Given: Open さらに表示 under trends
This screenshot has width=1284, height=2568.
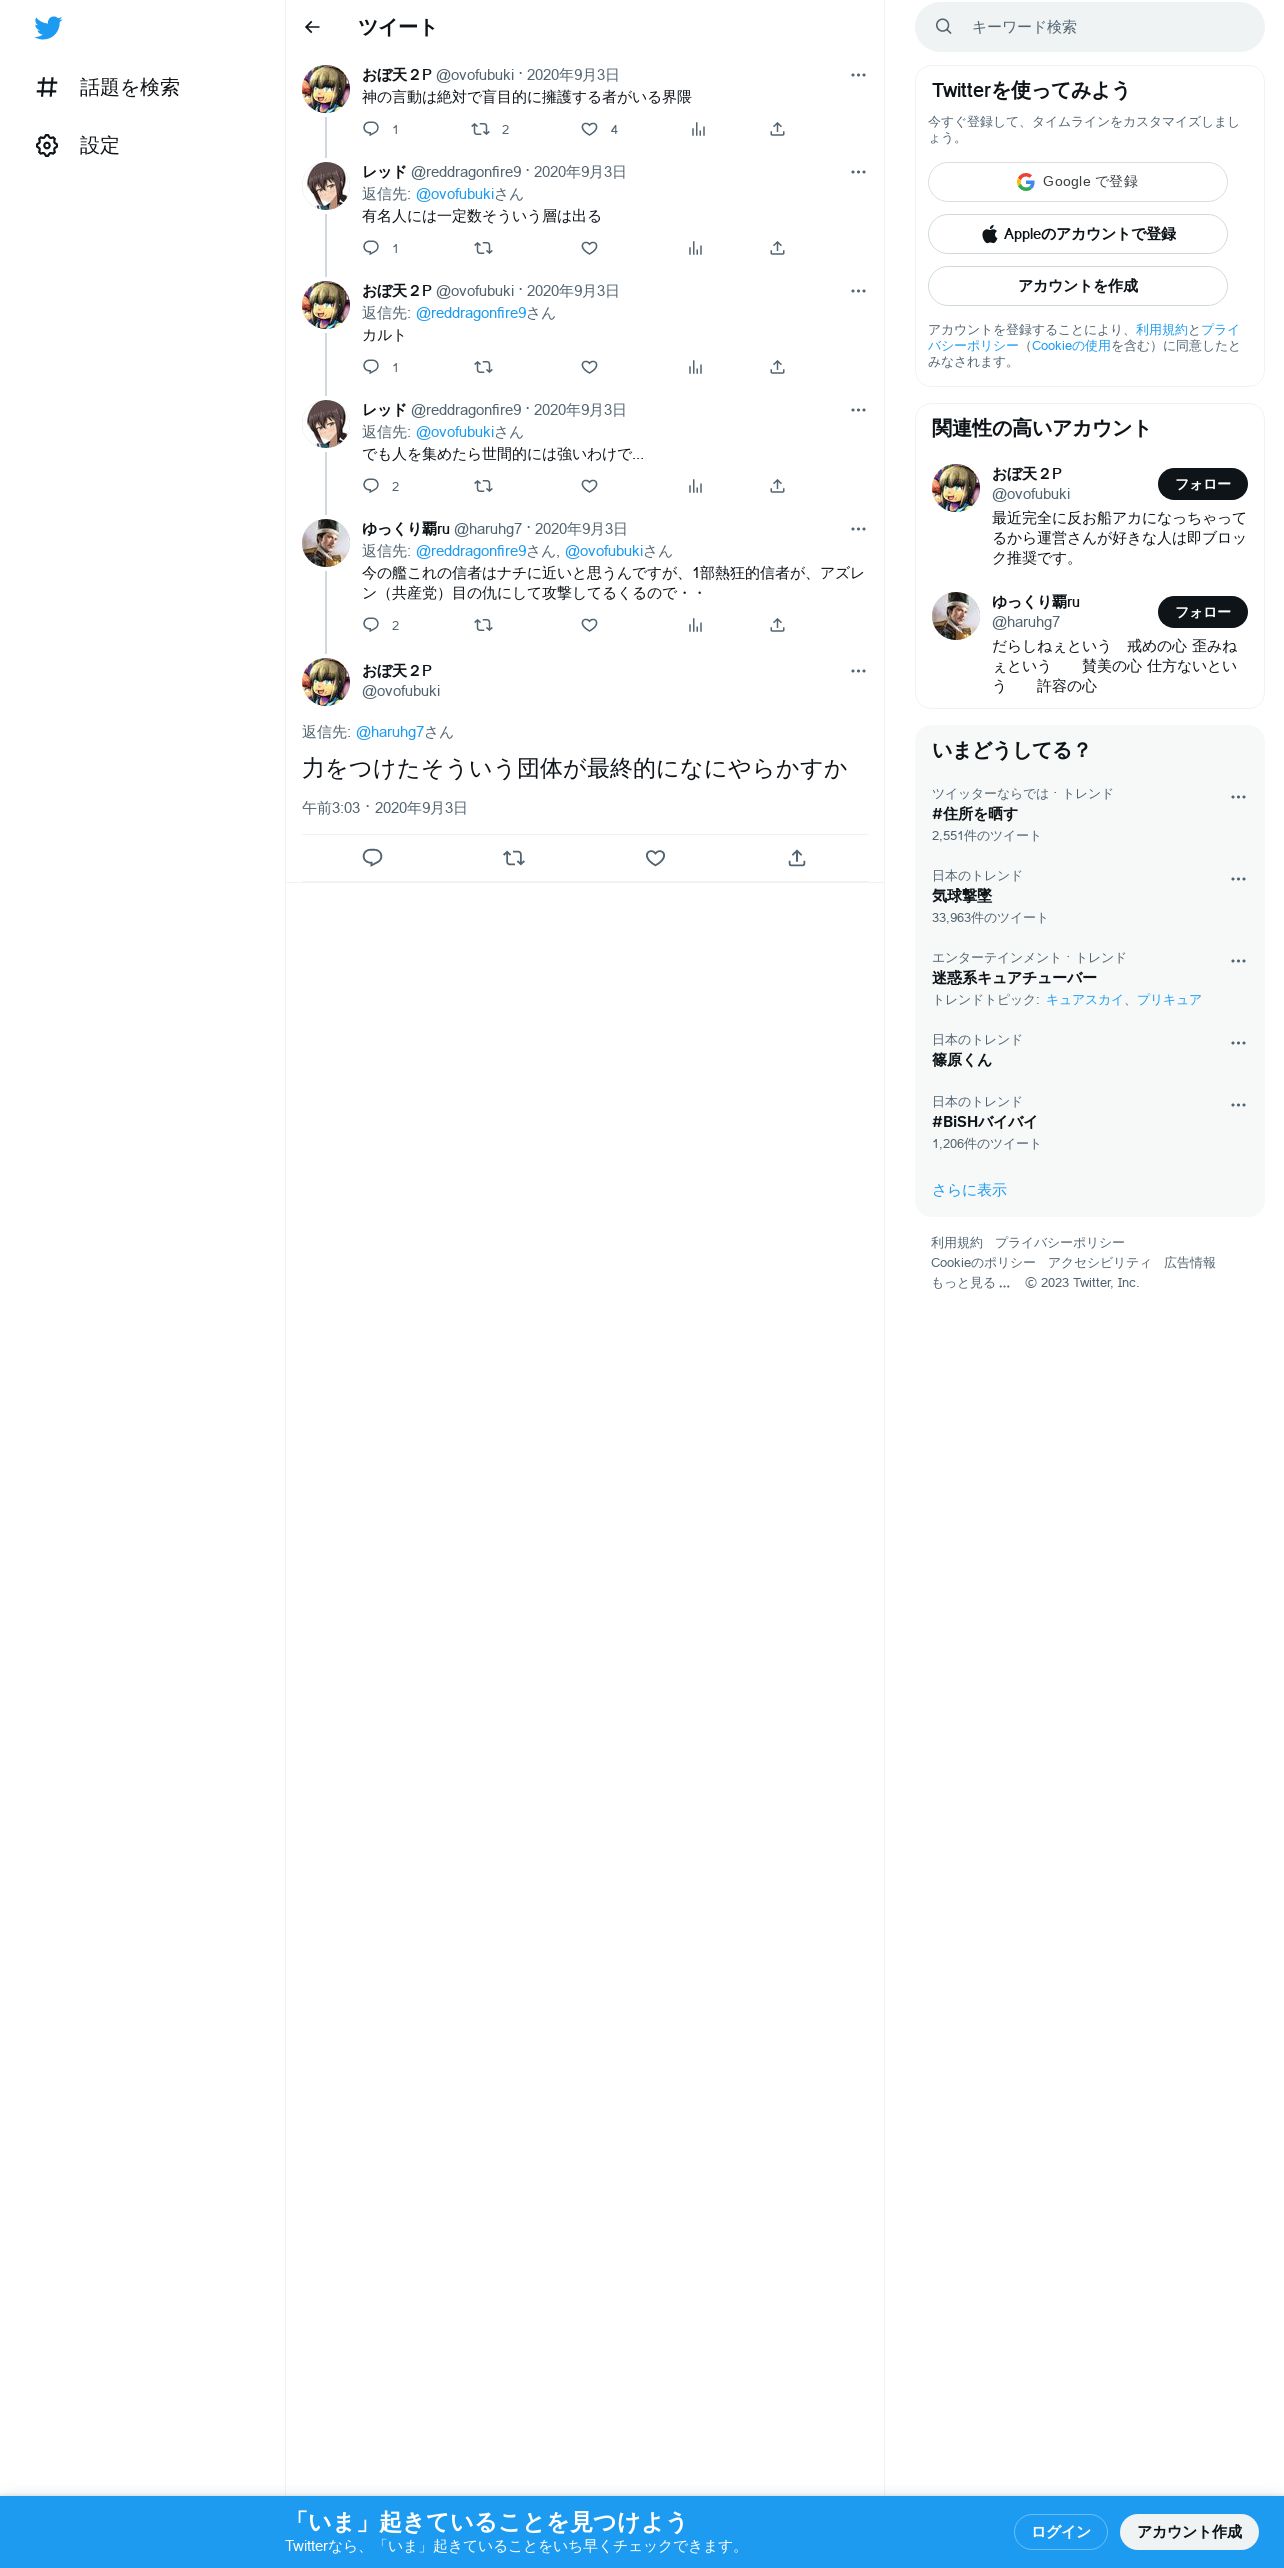Looking at the screenshot, I should pyautogui.click(x=969, y=1190).
